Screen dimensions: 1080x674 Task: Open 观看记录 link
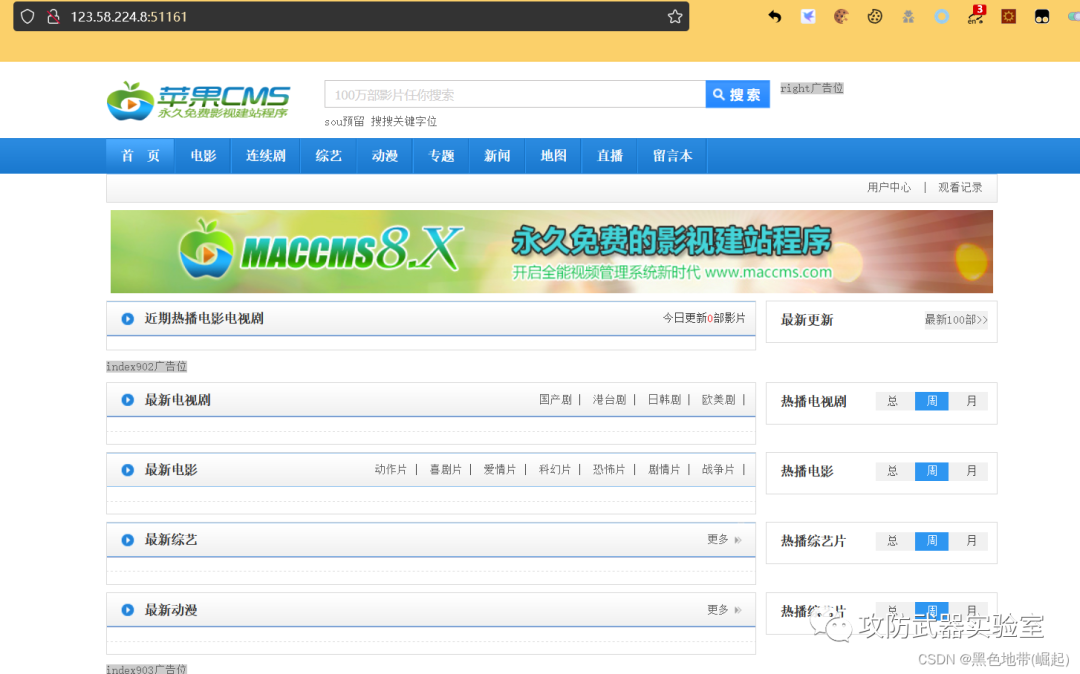(x=960, y=187)
